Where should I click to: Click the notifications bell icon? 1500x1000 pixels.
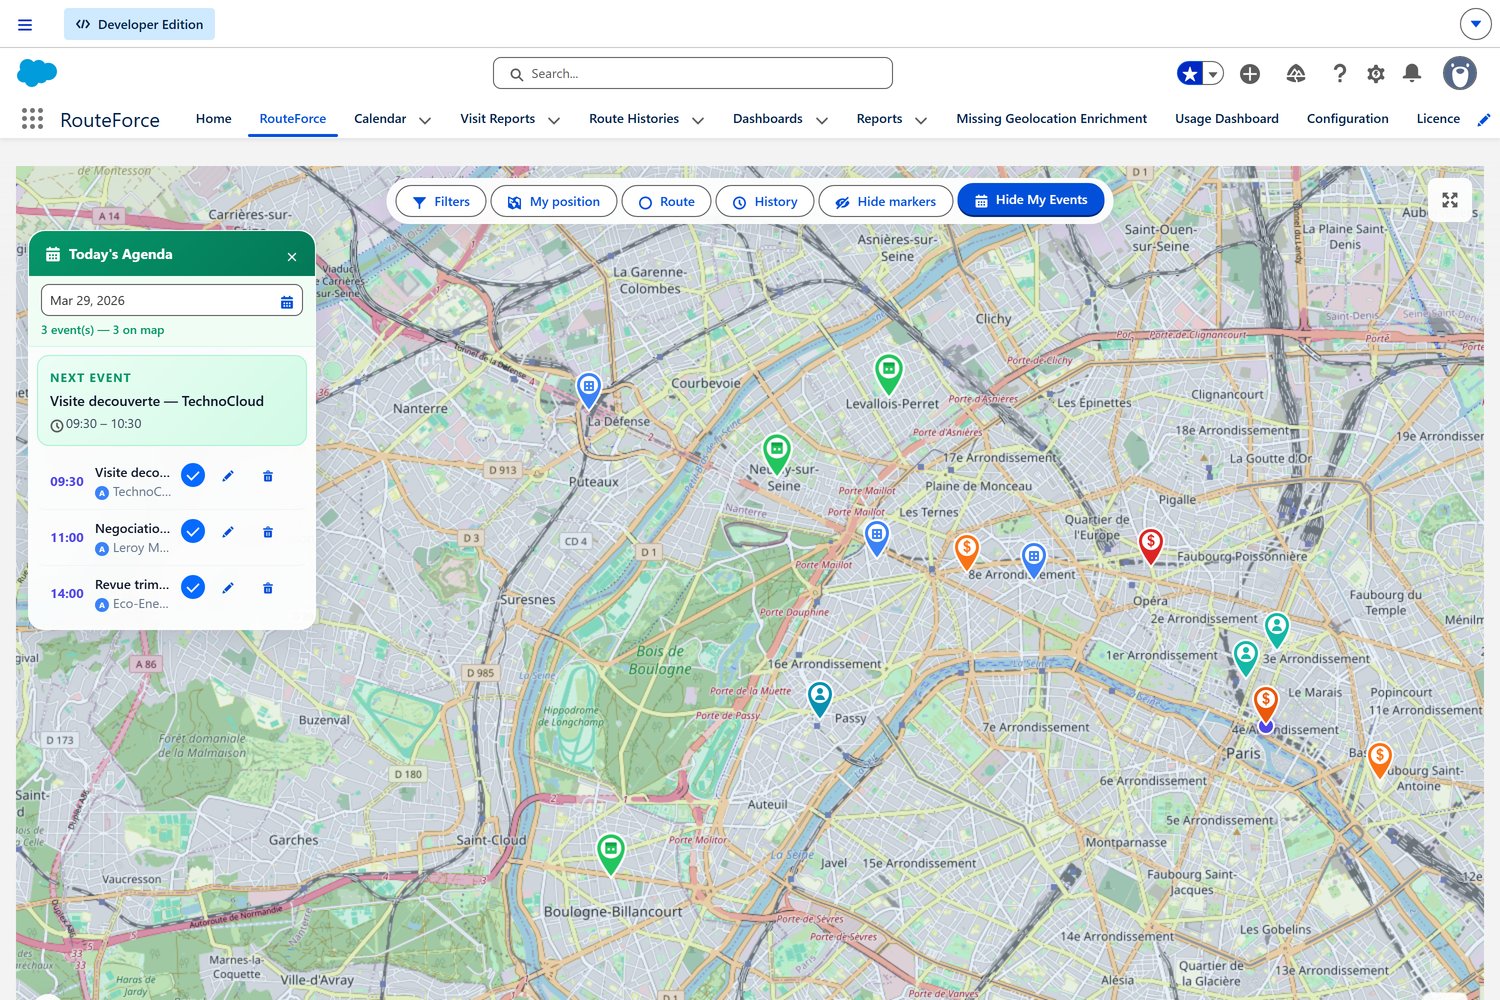click(1411, 73)
